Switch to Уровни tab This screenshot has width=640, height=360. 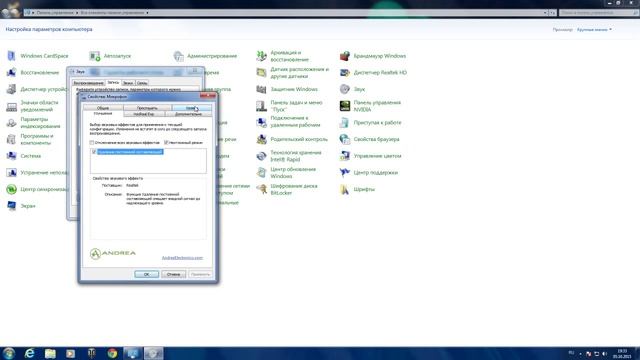191,108
